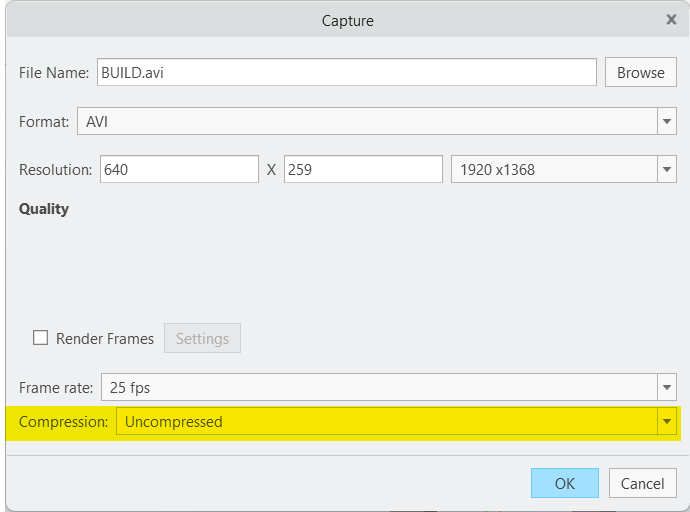Viewport: 690px width, 512px height.
Task: Confirm the capture with OK
Action: click(x=564, y=483)
